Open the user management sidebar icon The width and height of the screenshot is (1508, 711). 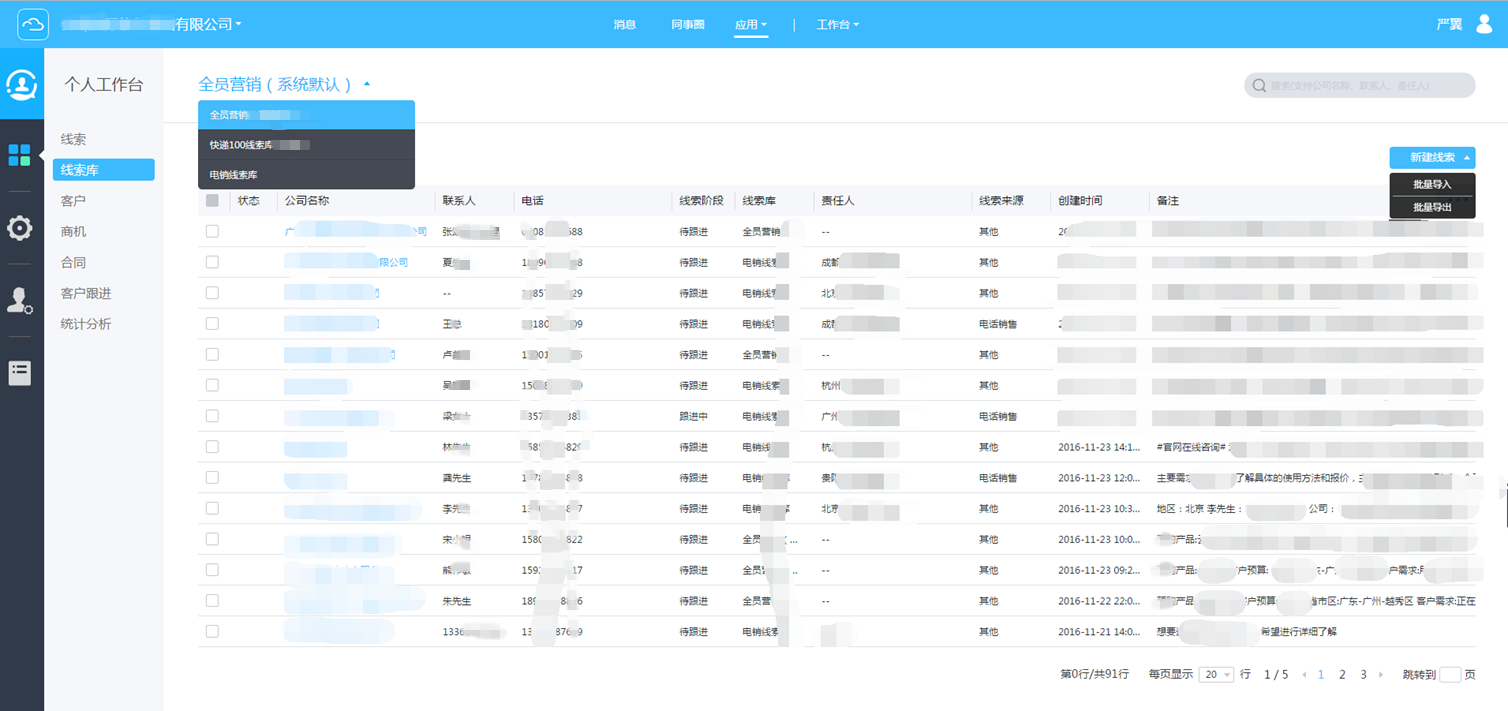20,300
